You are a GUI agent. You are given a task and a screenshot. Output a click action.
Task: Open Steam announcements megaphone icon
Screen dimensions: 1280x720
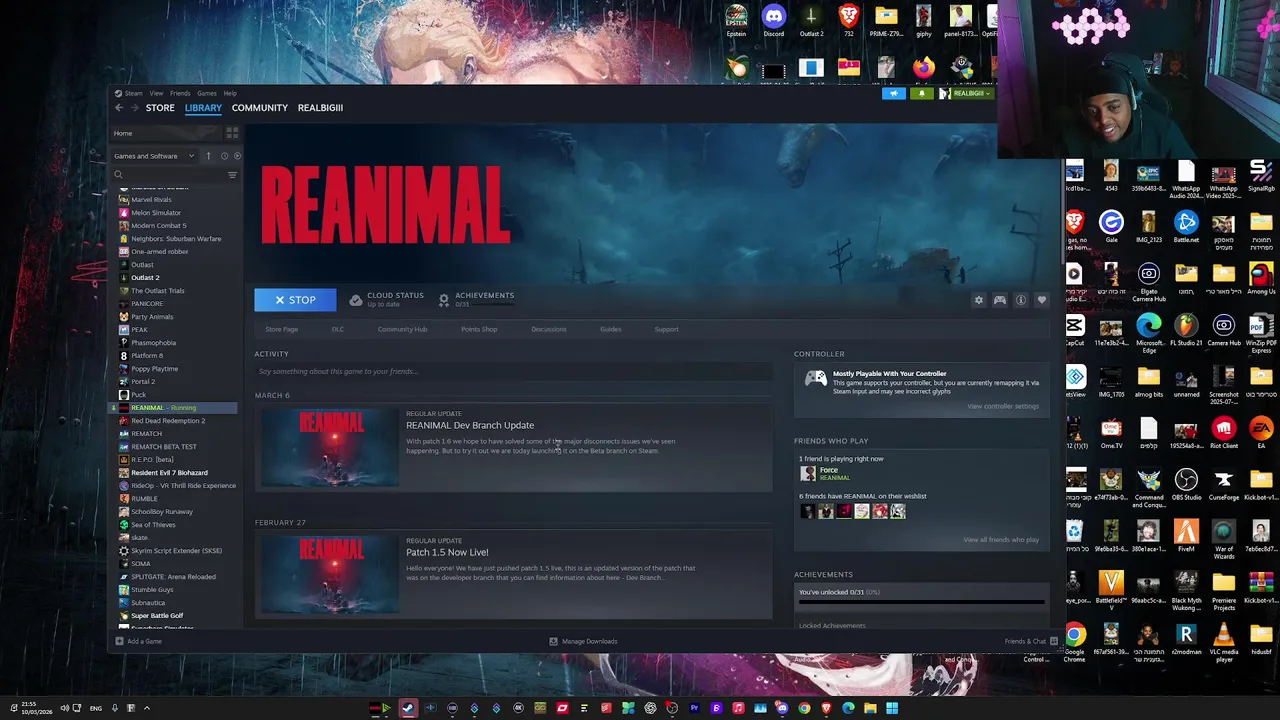894,93
